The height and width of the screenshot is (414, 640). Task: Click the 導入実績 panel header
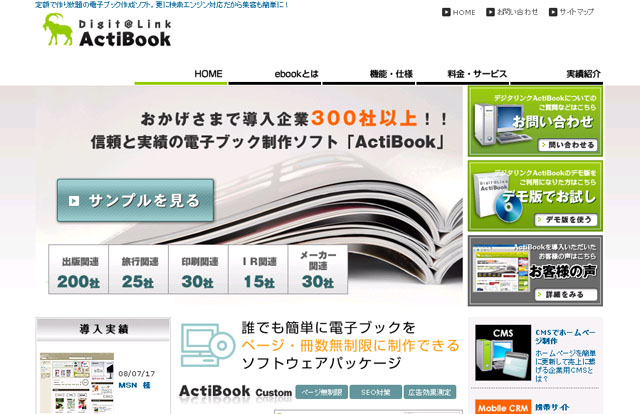[103, 329]
